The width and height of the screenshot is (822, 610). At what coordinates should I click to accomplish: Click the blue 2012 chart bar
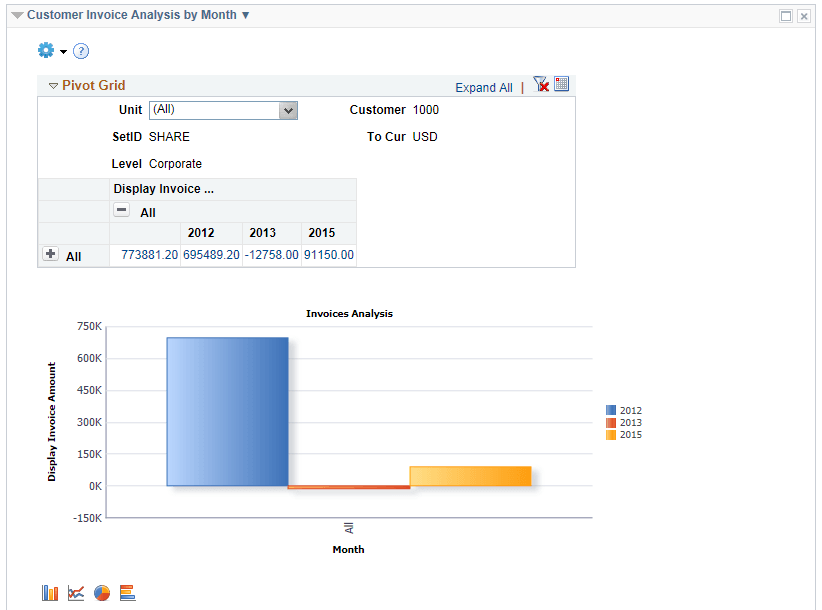pos(227,410)
